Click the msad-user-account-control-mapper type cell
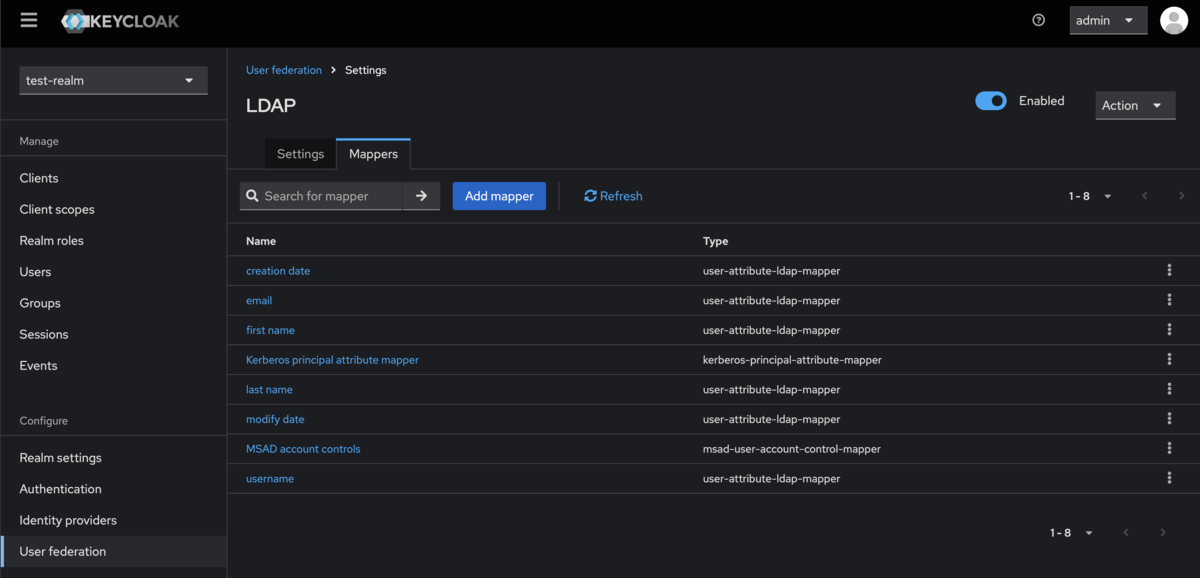The width and height of the screenshot is (1200, 578). pyautogui.click(x=792, y=449)
